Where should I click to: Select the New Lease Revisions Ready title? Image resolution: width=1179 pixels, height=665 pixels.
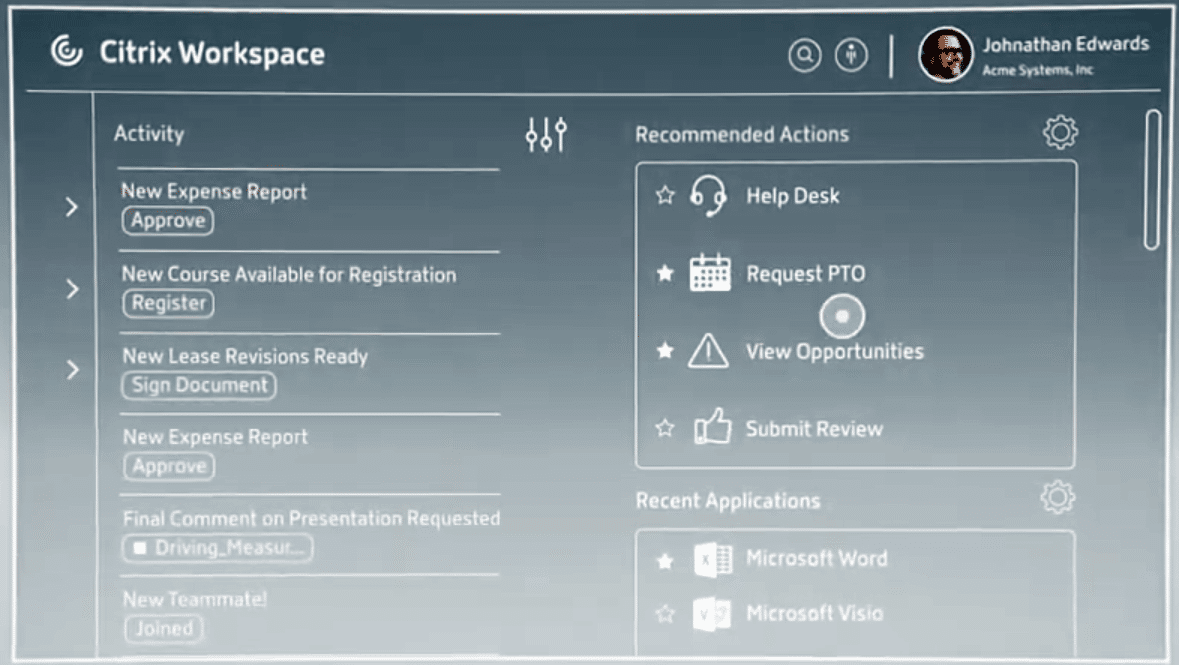click(x=245, y=356)
